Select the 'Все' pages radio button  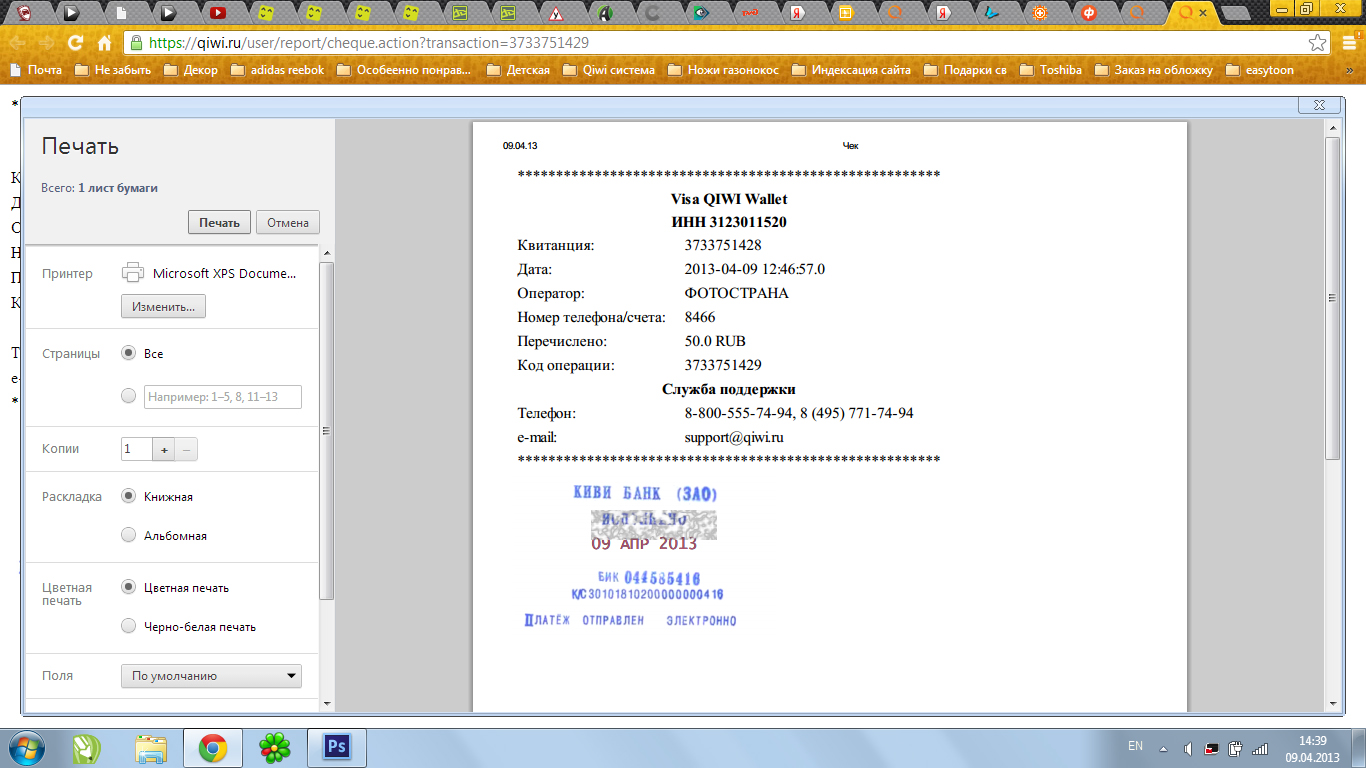coord(128,353)
